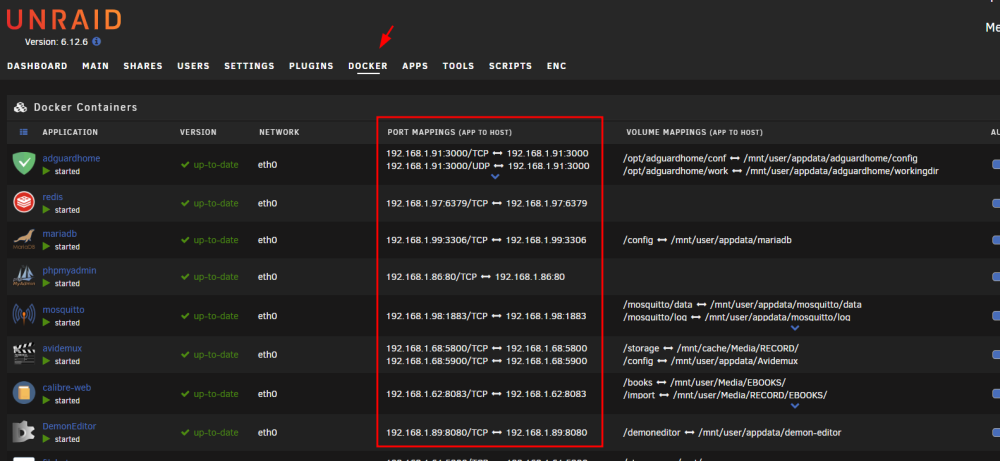Click the version info icon beside 6.12.6

pyautogui.click(x=96, y=41)
